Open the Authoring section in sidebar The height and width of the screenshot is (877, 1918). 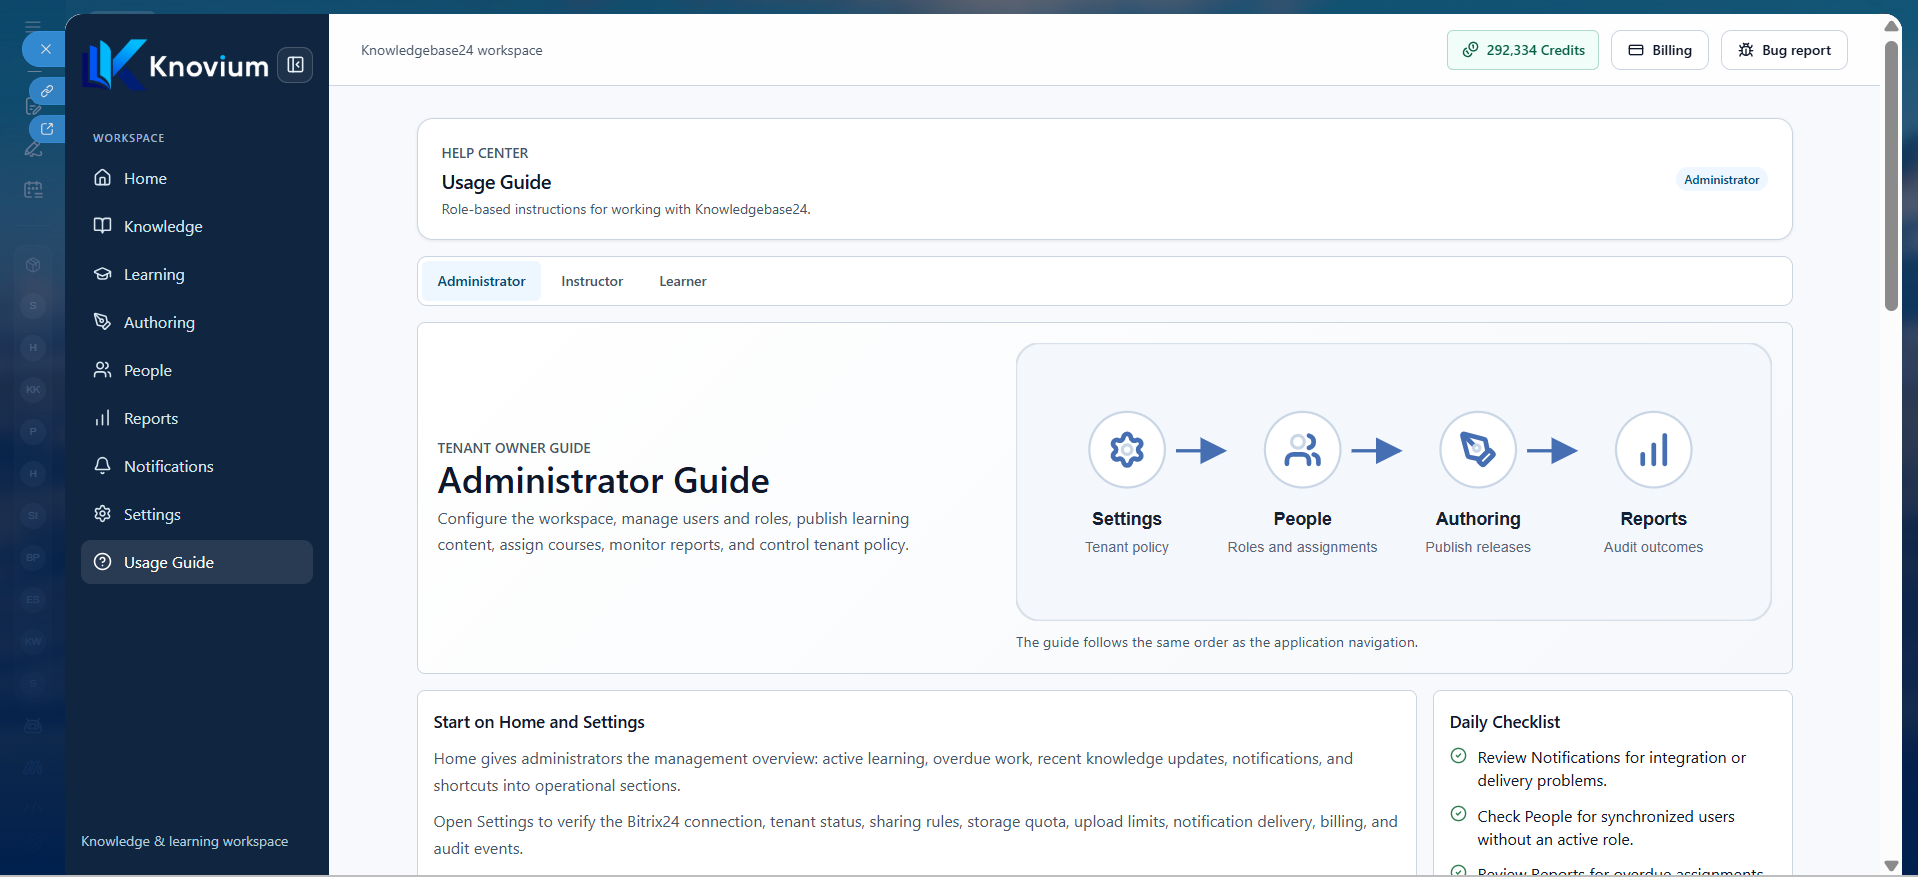click(x=197, y=322)
